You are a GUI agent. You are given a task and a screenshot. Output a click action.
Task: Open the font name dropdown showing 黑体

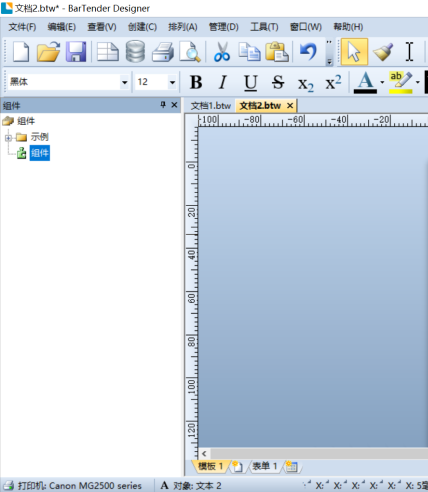pyautogui.click(x=125, y=82)
